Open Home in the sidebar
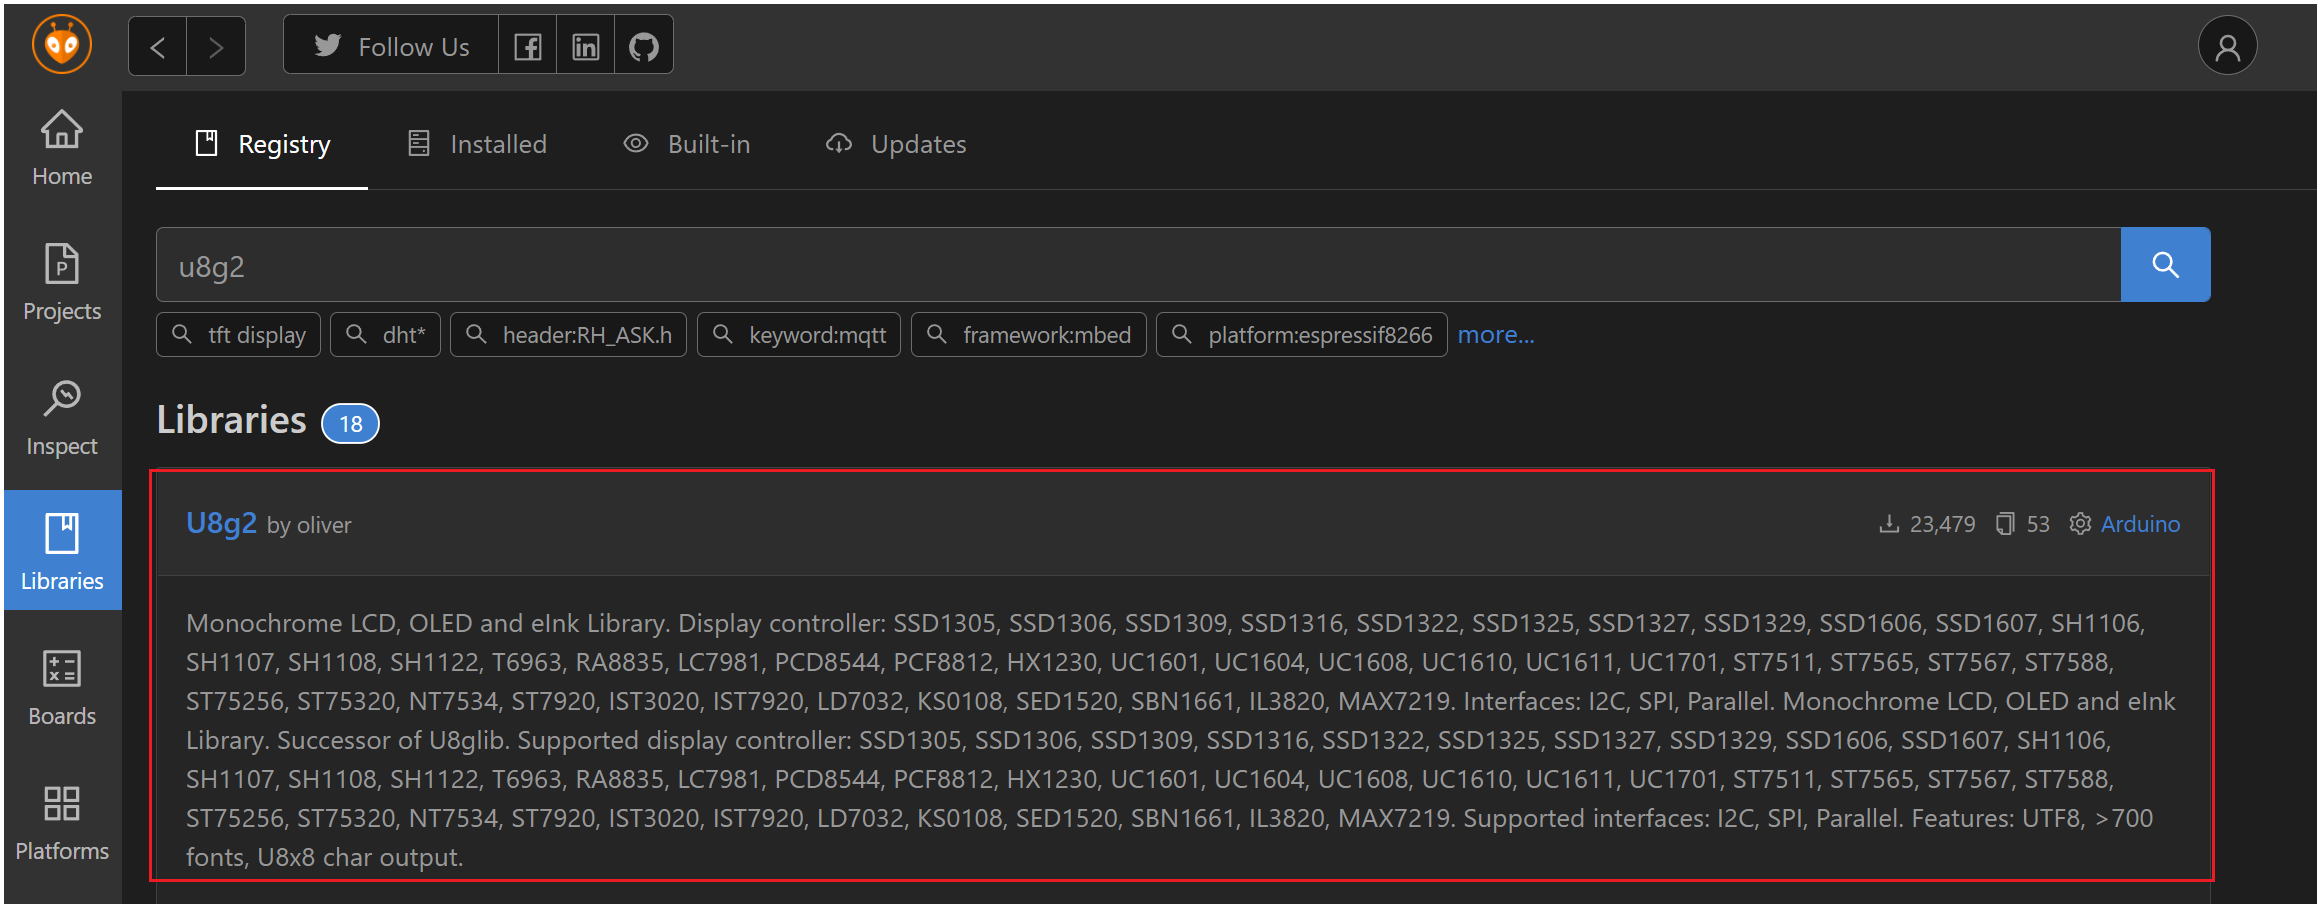Screen dimensions: 2318x905 tap(62, 149)
